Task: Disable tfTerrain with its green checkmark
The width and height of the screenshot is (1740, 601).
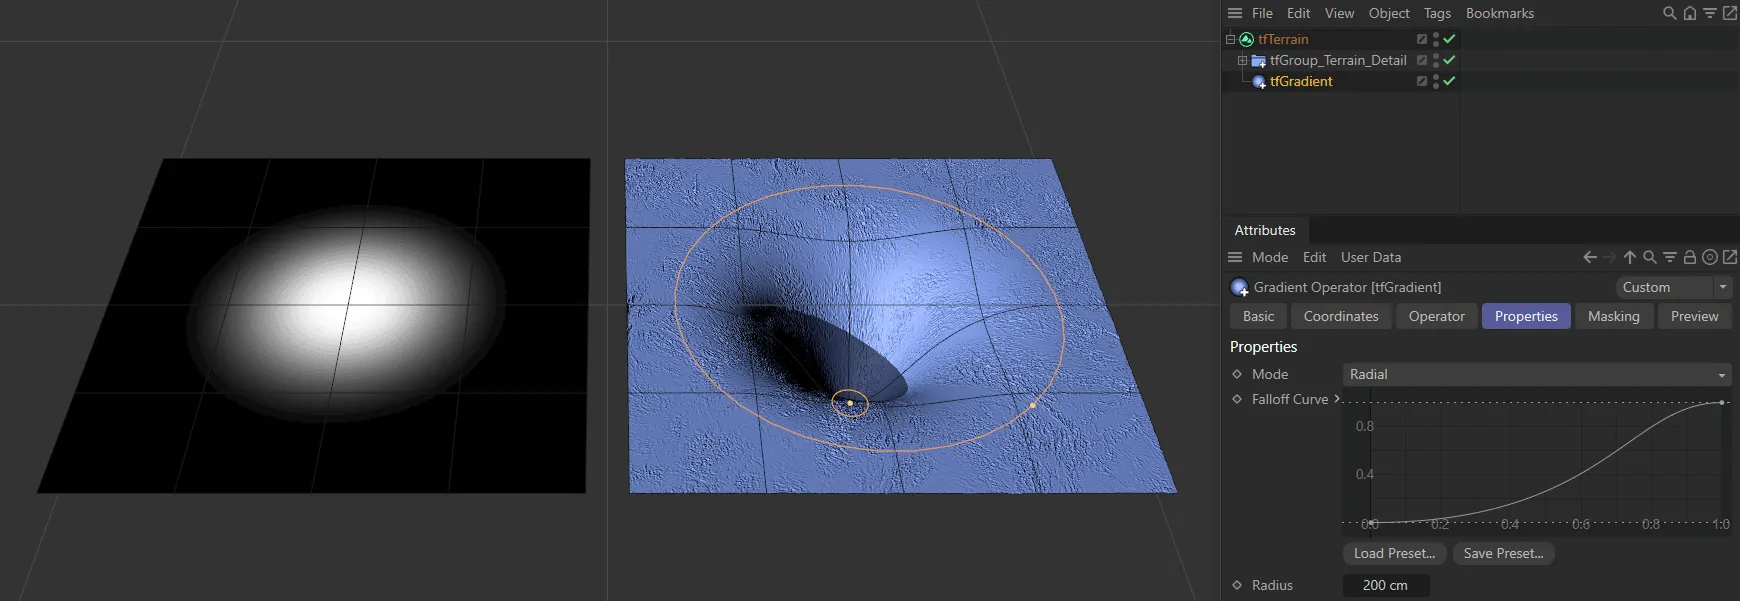Action: (x=1449, y=39)
